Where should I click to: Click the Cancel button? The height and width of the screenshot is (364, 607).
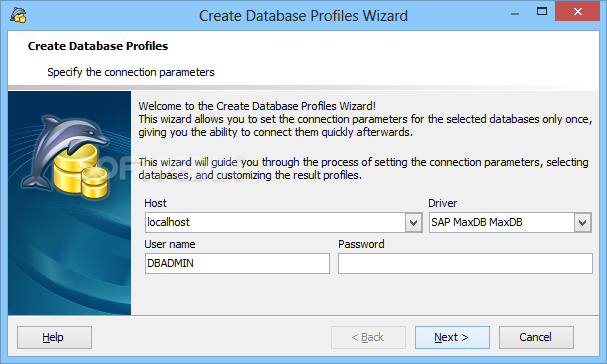(536, 337)
